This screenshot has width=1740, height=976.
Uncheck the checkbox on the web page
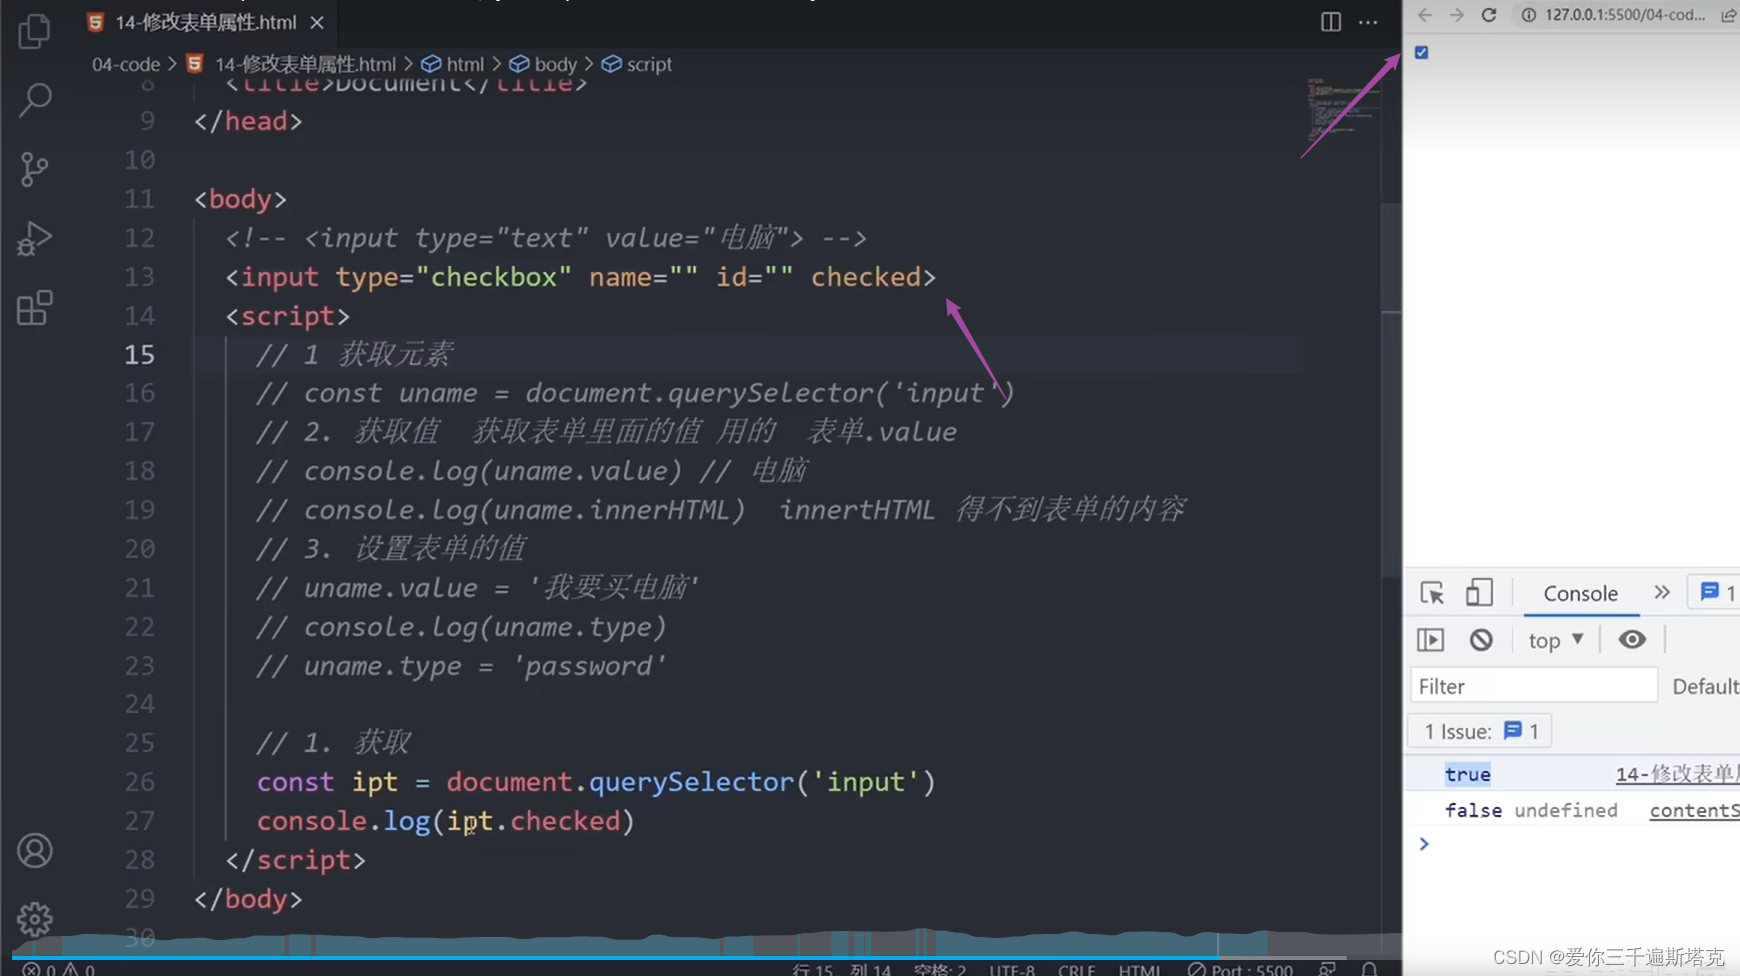1421,52
